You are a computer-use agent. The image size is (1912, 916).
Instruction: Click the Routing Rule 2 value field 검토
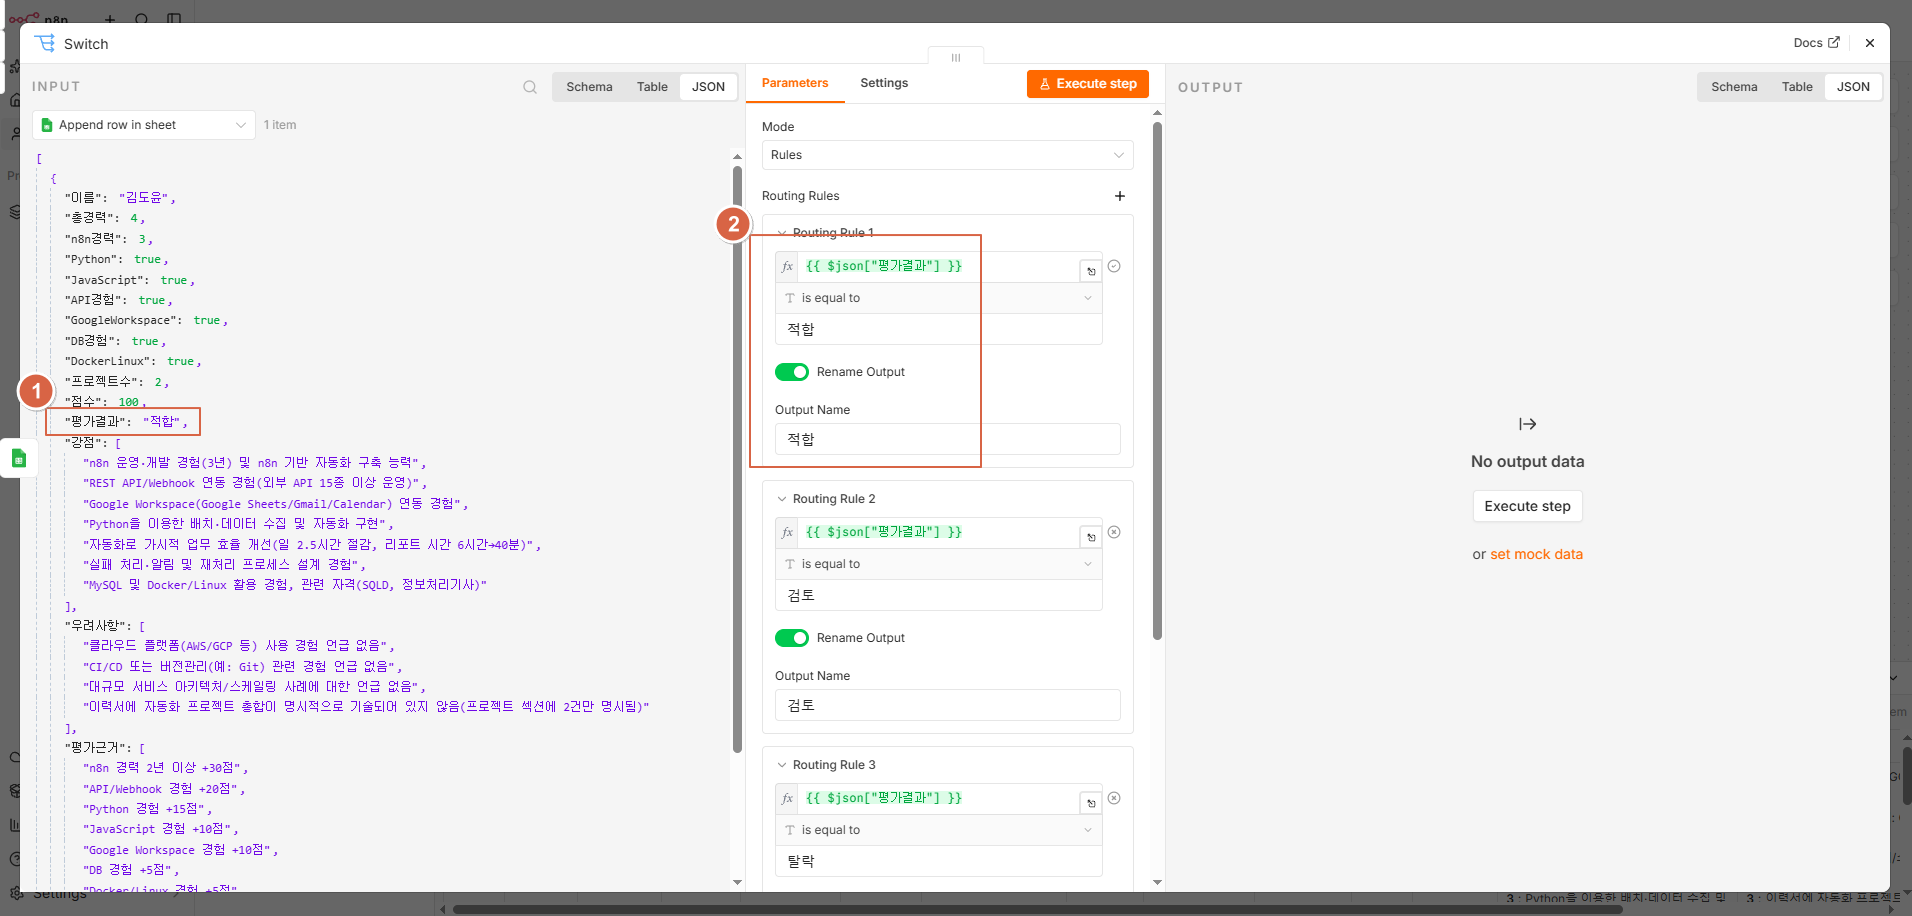[939, 595]
